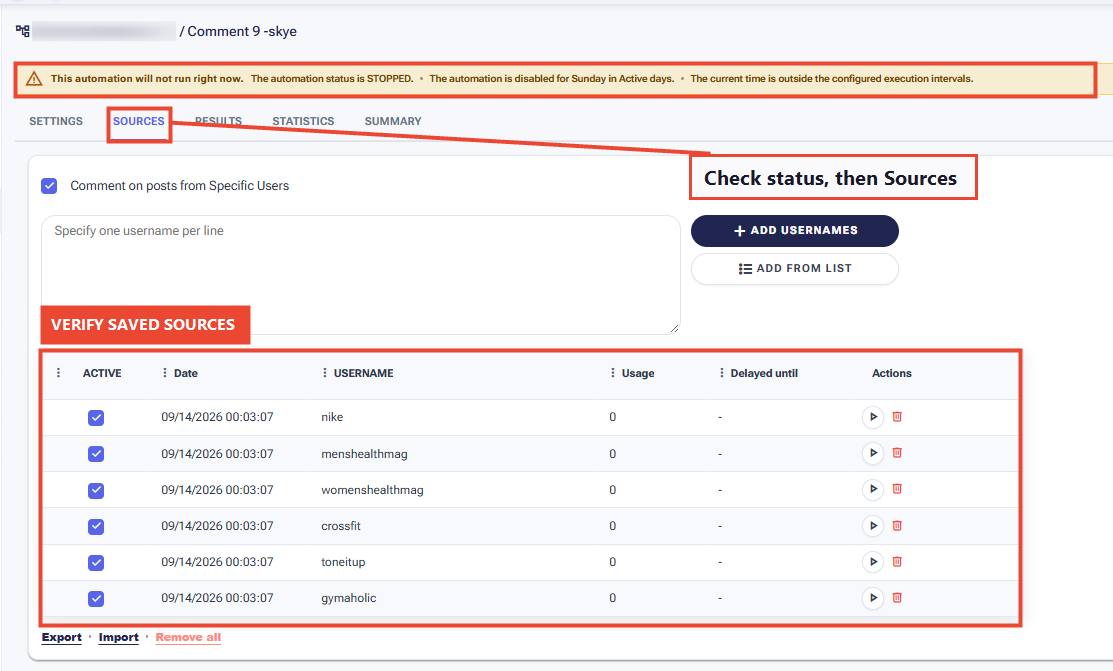Toggle active checkbox for nike
The height and width of the screenshot is (671, 1113).
coord(96,418)
